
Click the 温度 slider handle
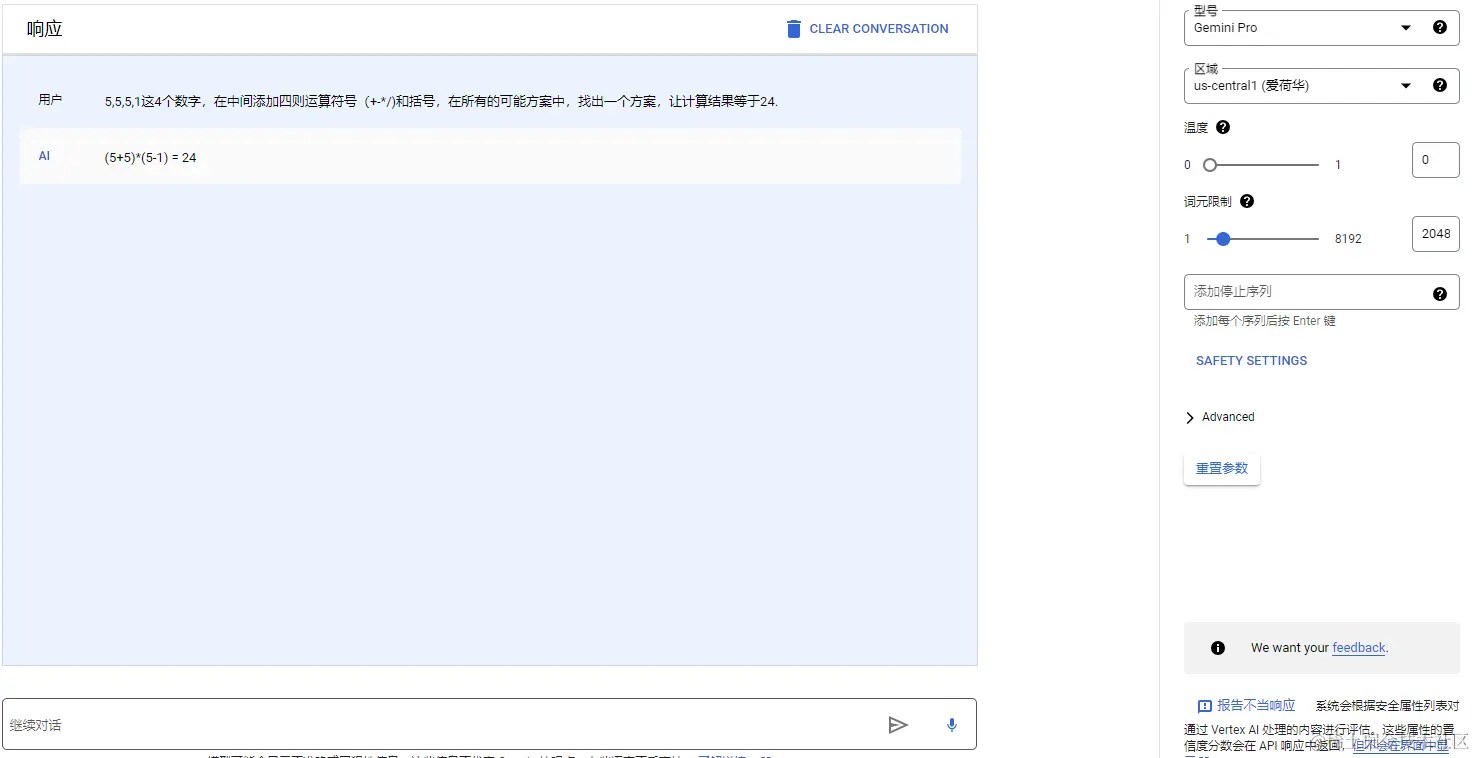tap(1210, 164)
